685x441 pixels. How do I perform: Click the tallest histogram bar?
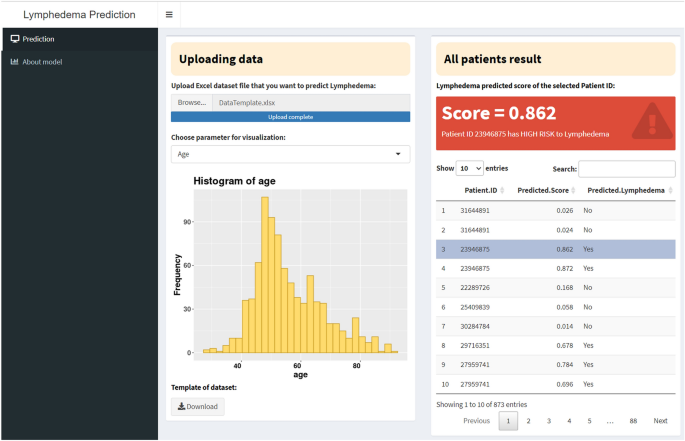click(265, 274)
